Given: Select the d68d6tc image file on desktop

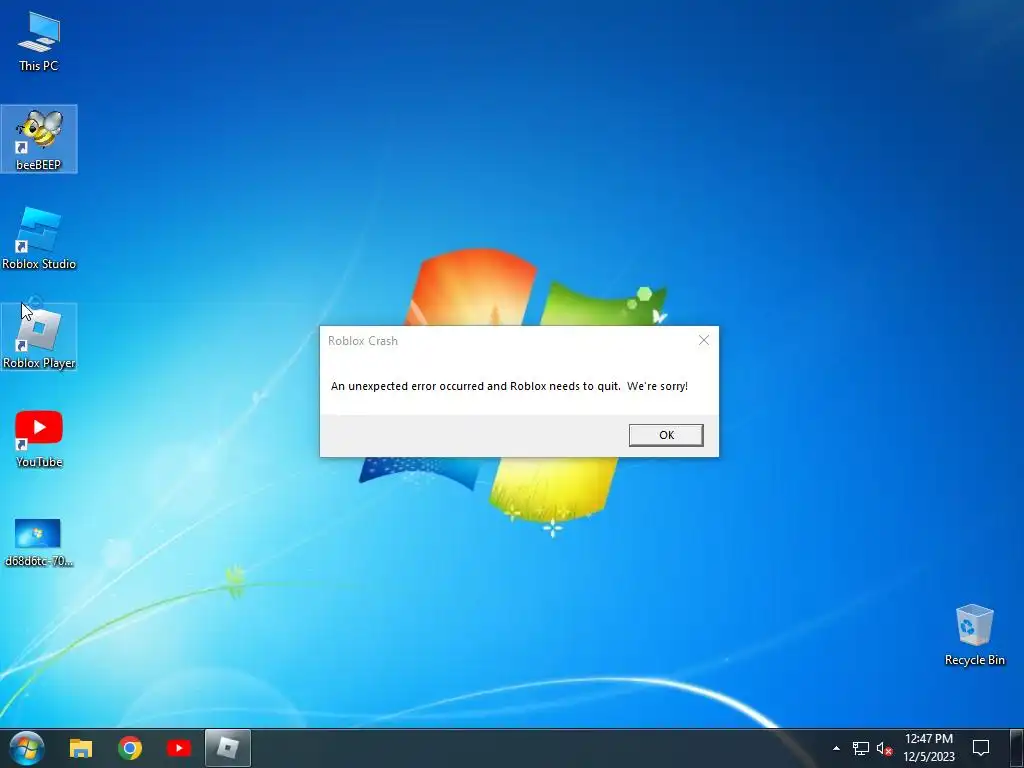Looking at the screenshot, I should click(39, 543).
